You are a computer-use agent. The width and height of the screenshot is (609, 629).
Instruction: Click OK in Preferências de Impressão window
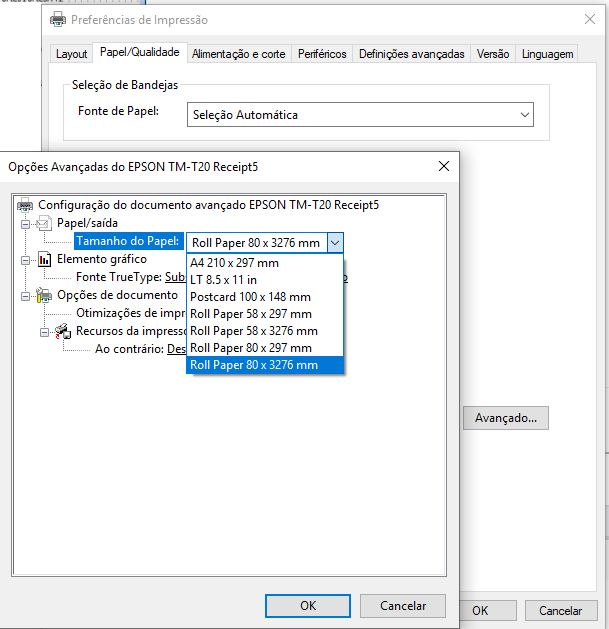[x=488, y=611]
